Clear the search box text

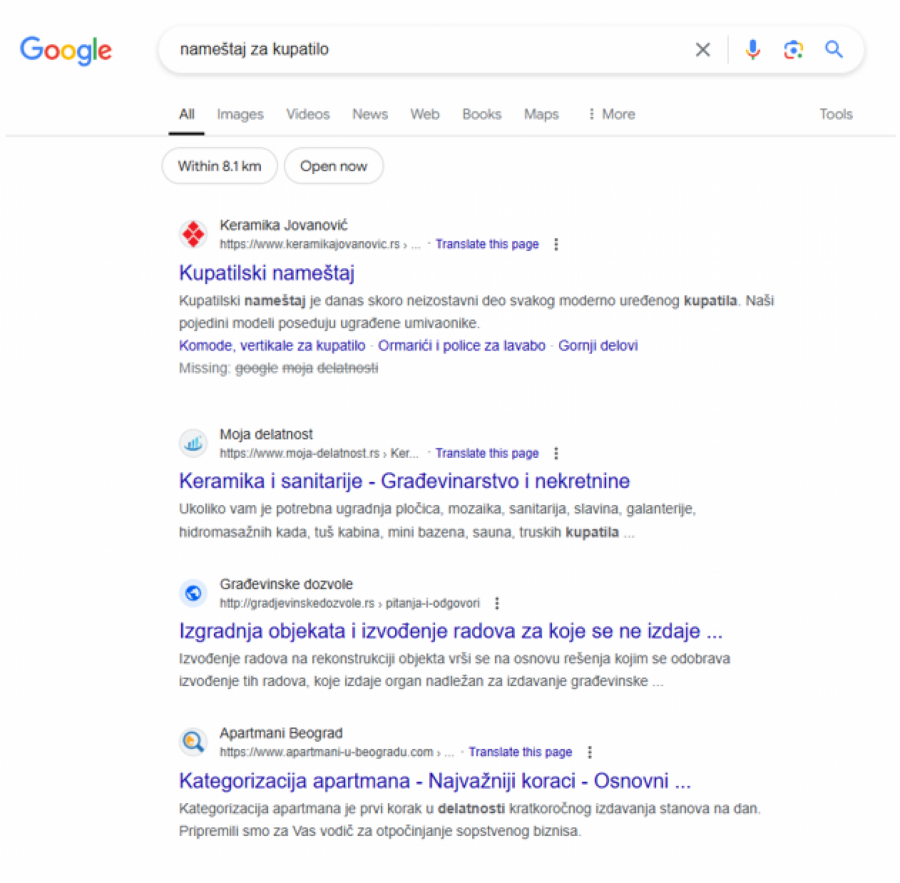[x=703, y=50]
